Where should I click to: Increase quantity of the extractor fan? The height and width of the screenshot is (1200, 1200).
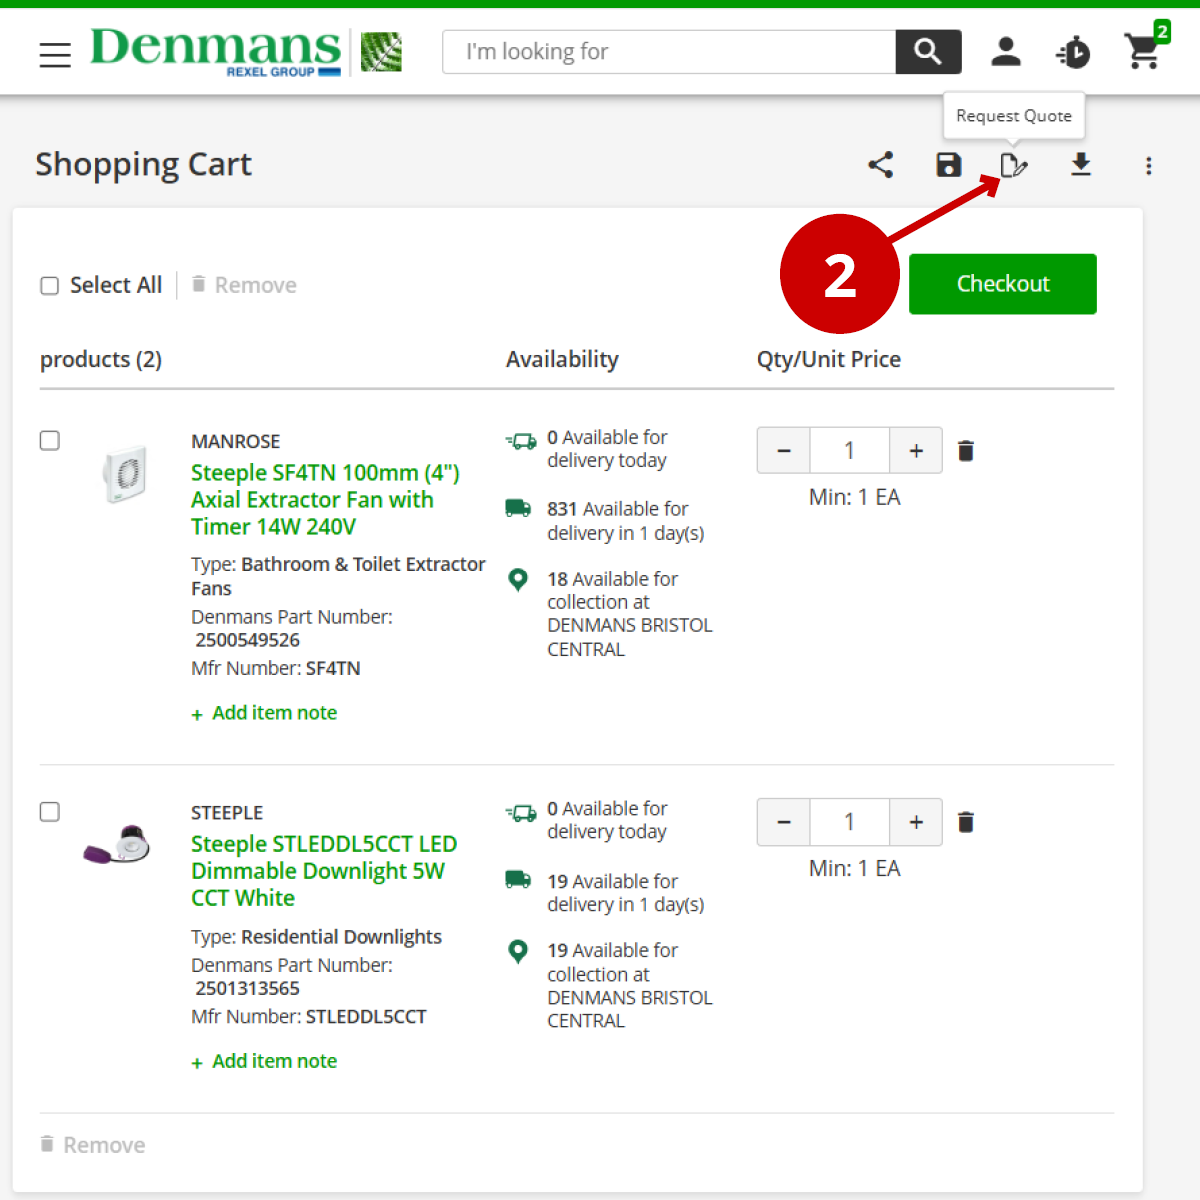(916, 451)
